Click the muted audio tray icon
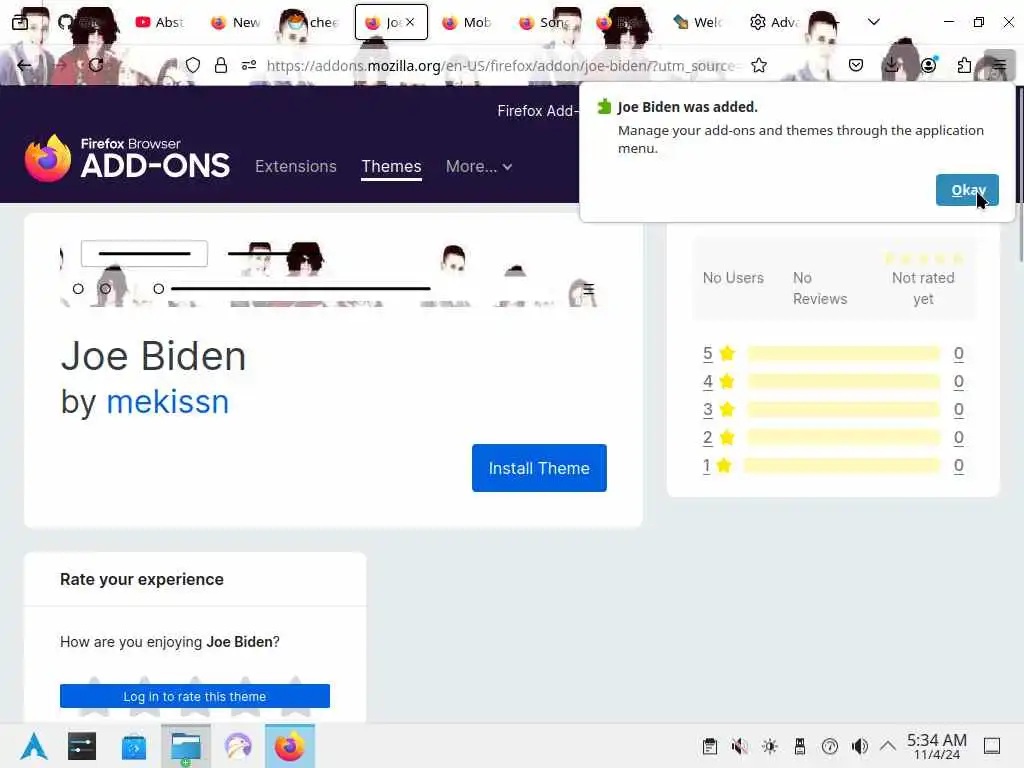 coord(740,746)
